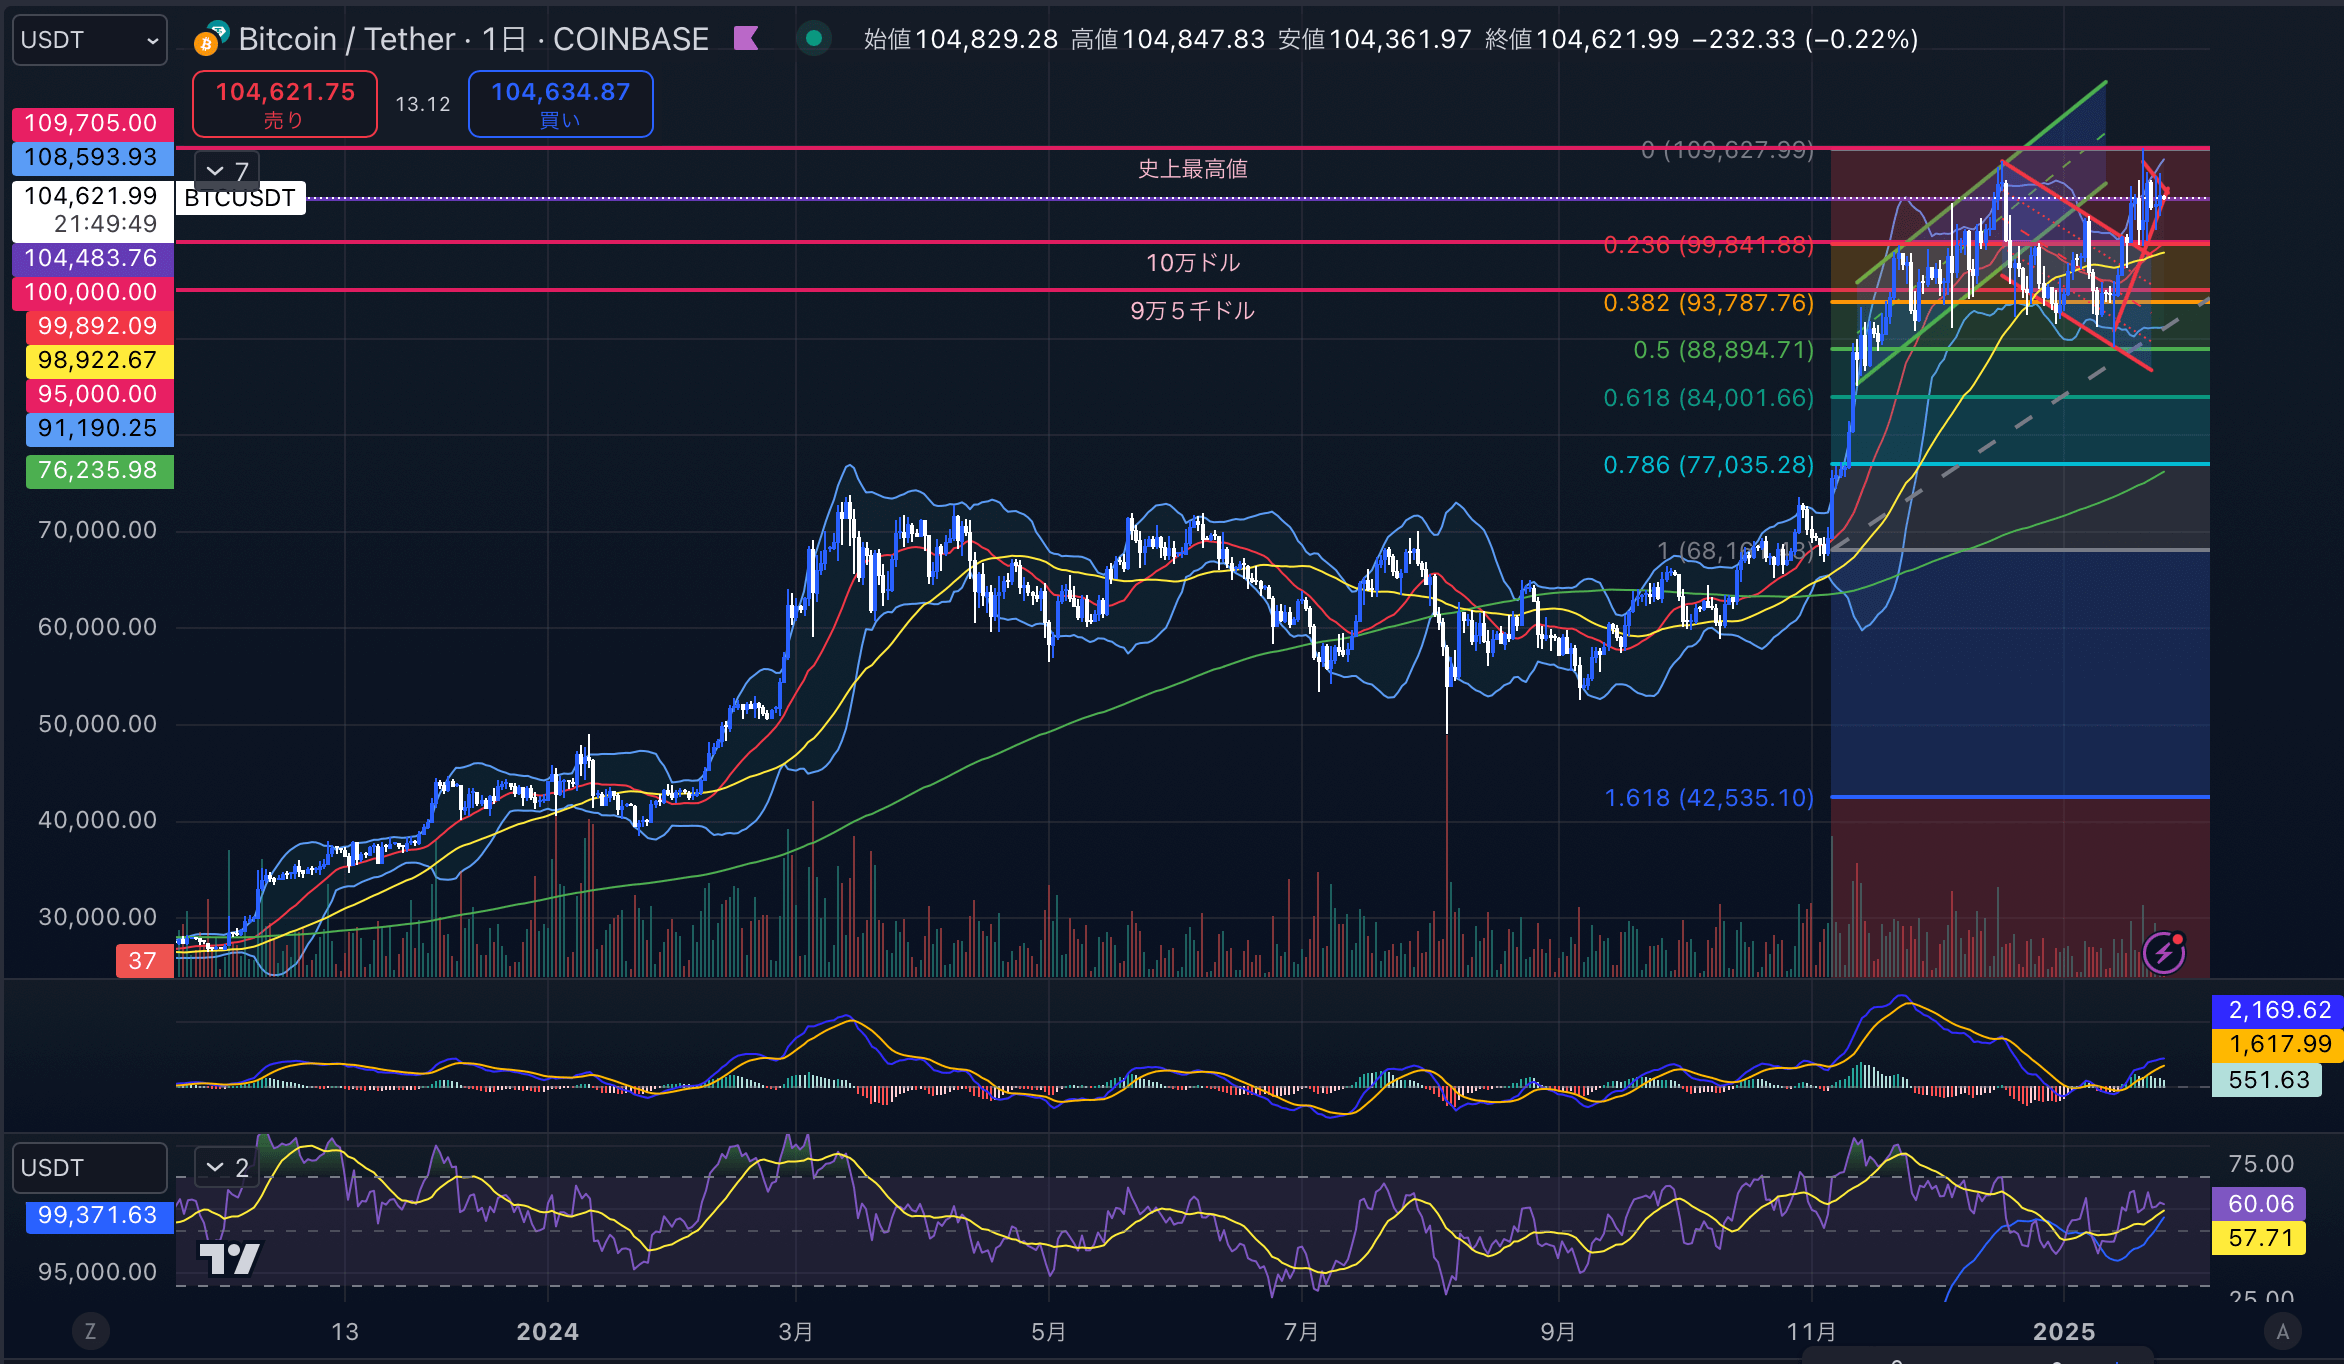Click the 70,000.00 price scale label
This screenshot has height=1364, width=2344.
[97, 530]
